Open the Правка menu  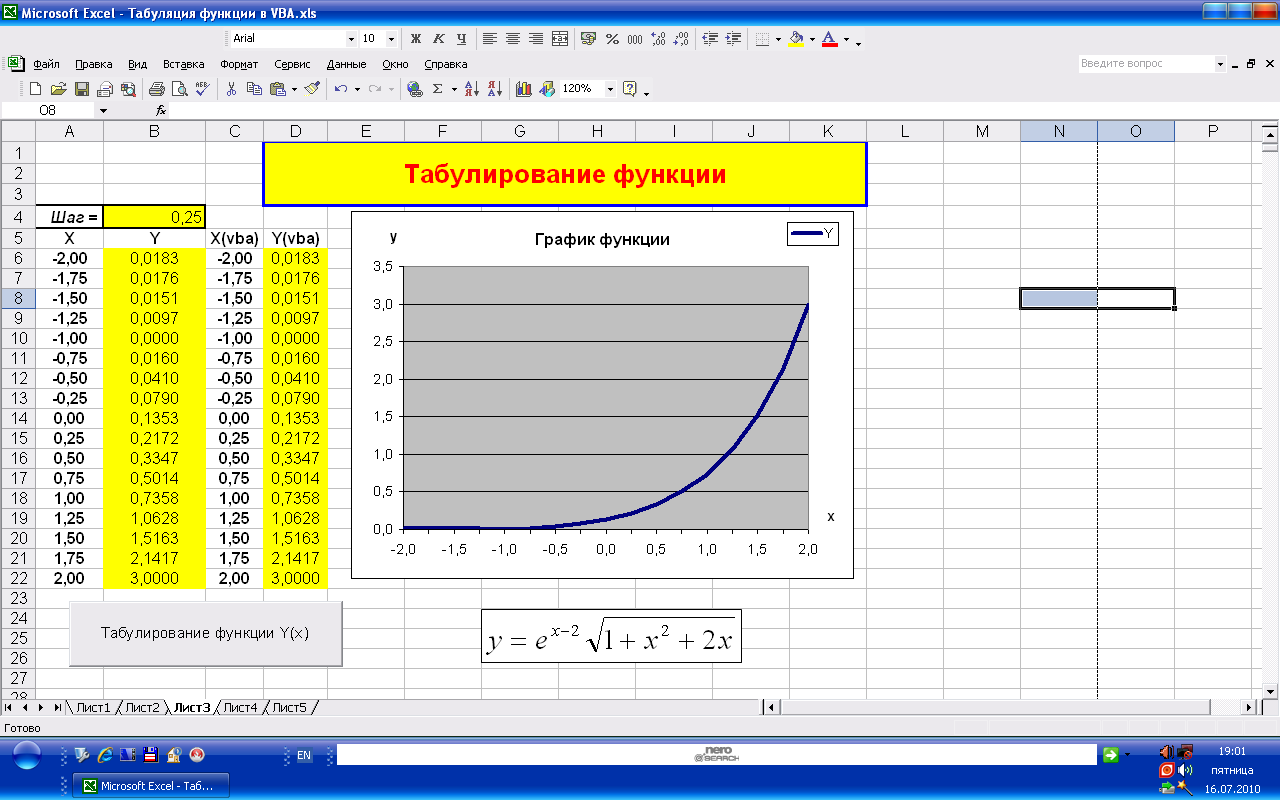tap(94, 64)
